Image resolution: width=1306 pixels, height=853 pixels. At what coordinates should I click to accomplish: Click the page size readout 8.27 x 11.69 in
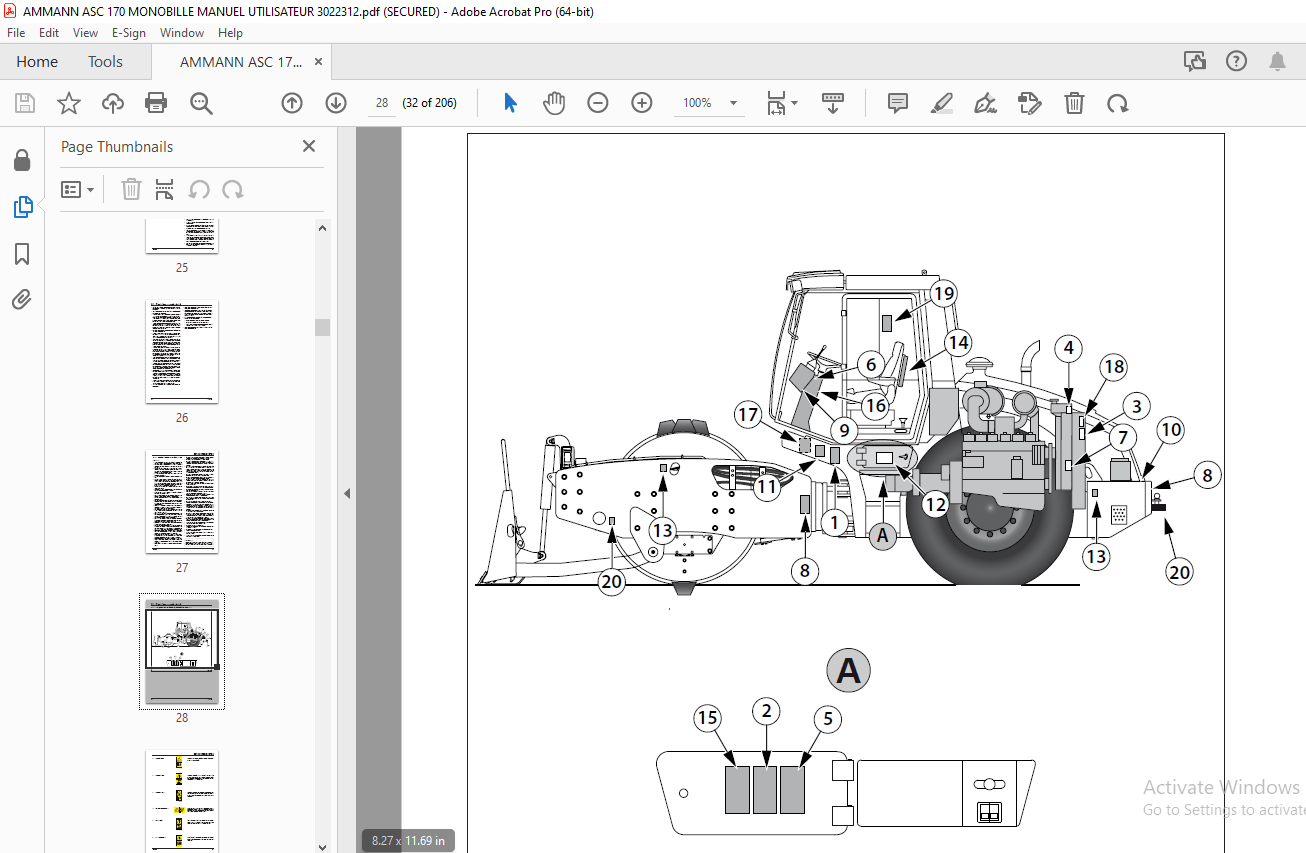(x=408, y=840)
